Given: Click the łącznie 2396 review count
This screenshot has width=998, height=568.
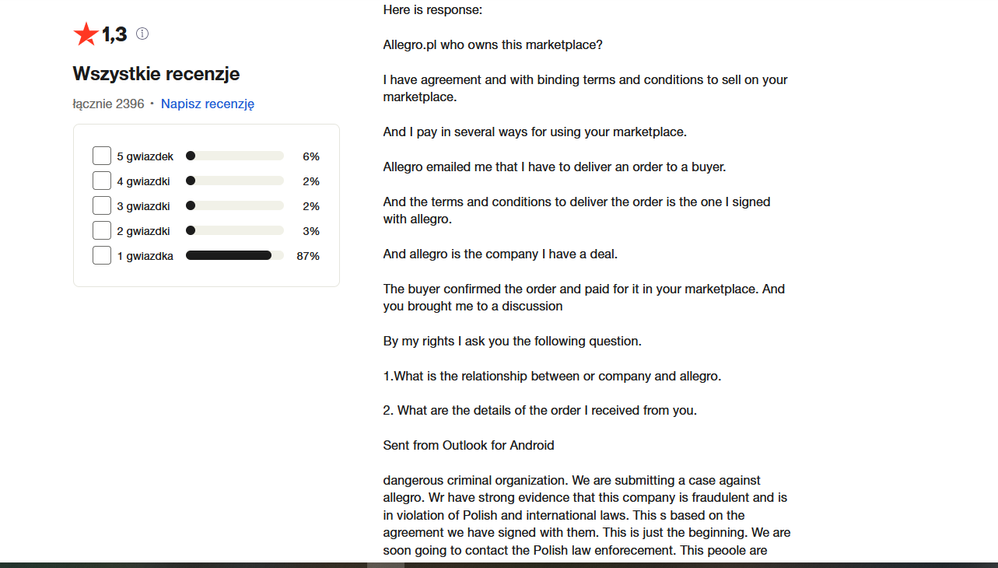Looking at the screenshot, I should tap(108, 104).
